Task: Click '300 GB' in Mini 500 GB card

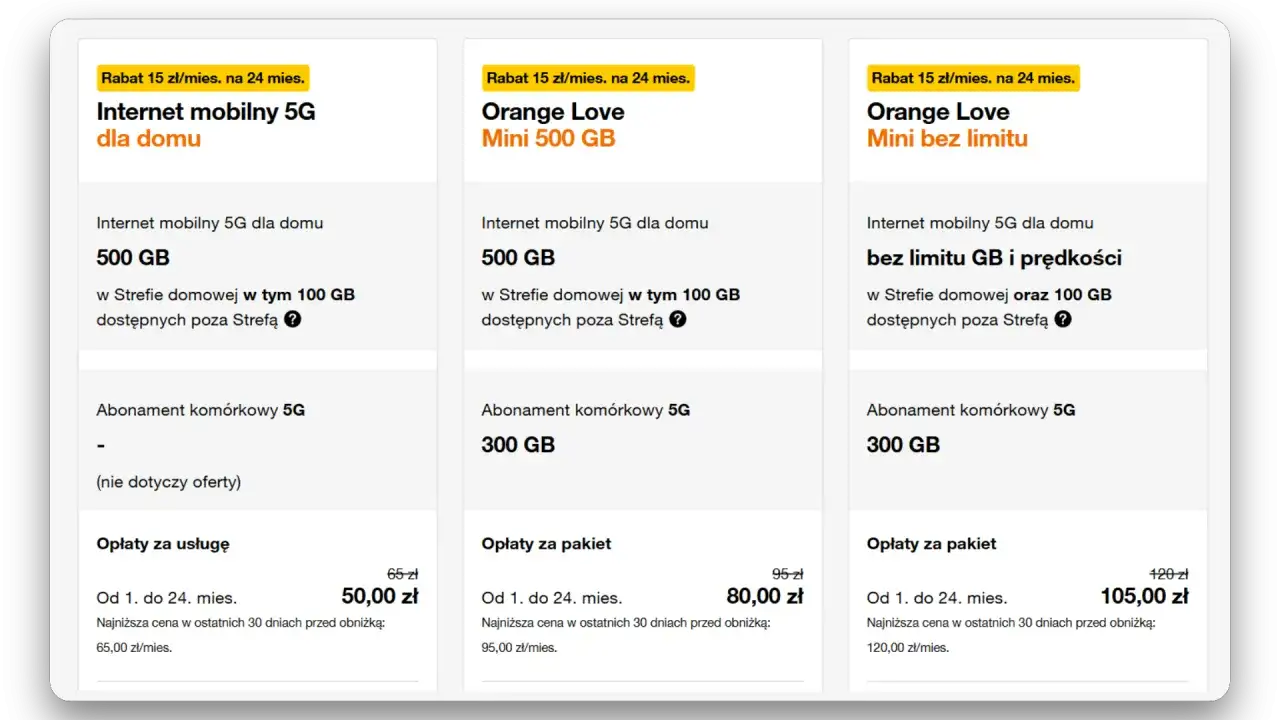Action: point(518,444)
